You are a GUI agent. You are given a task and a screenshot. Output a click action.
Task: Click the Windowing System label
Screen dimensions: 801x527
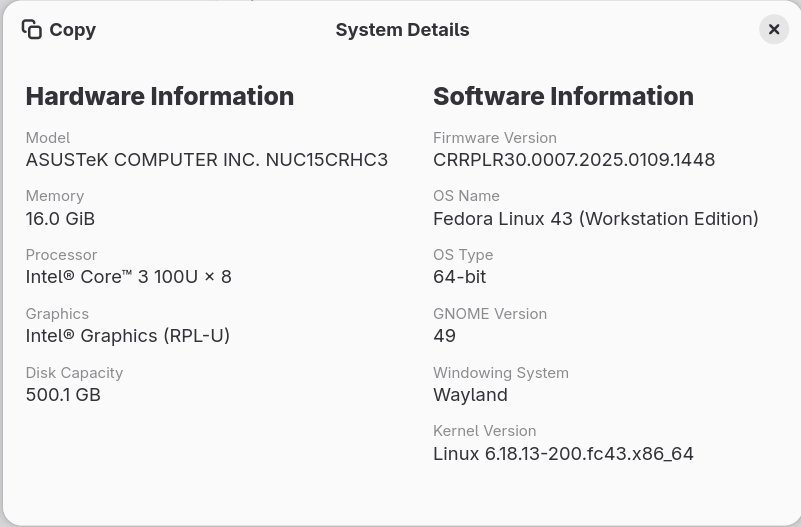point(500,373)
